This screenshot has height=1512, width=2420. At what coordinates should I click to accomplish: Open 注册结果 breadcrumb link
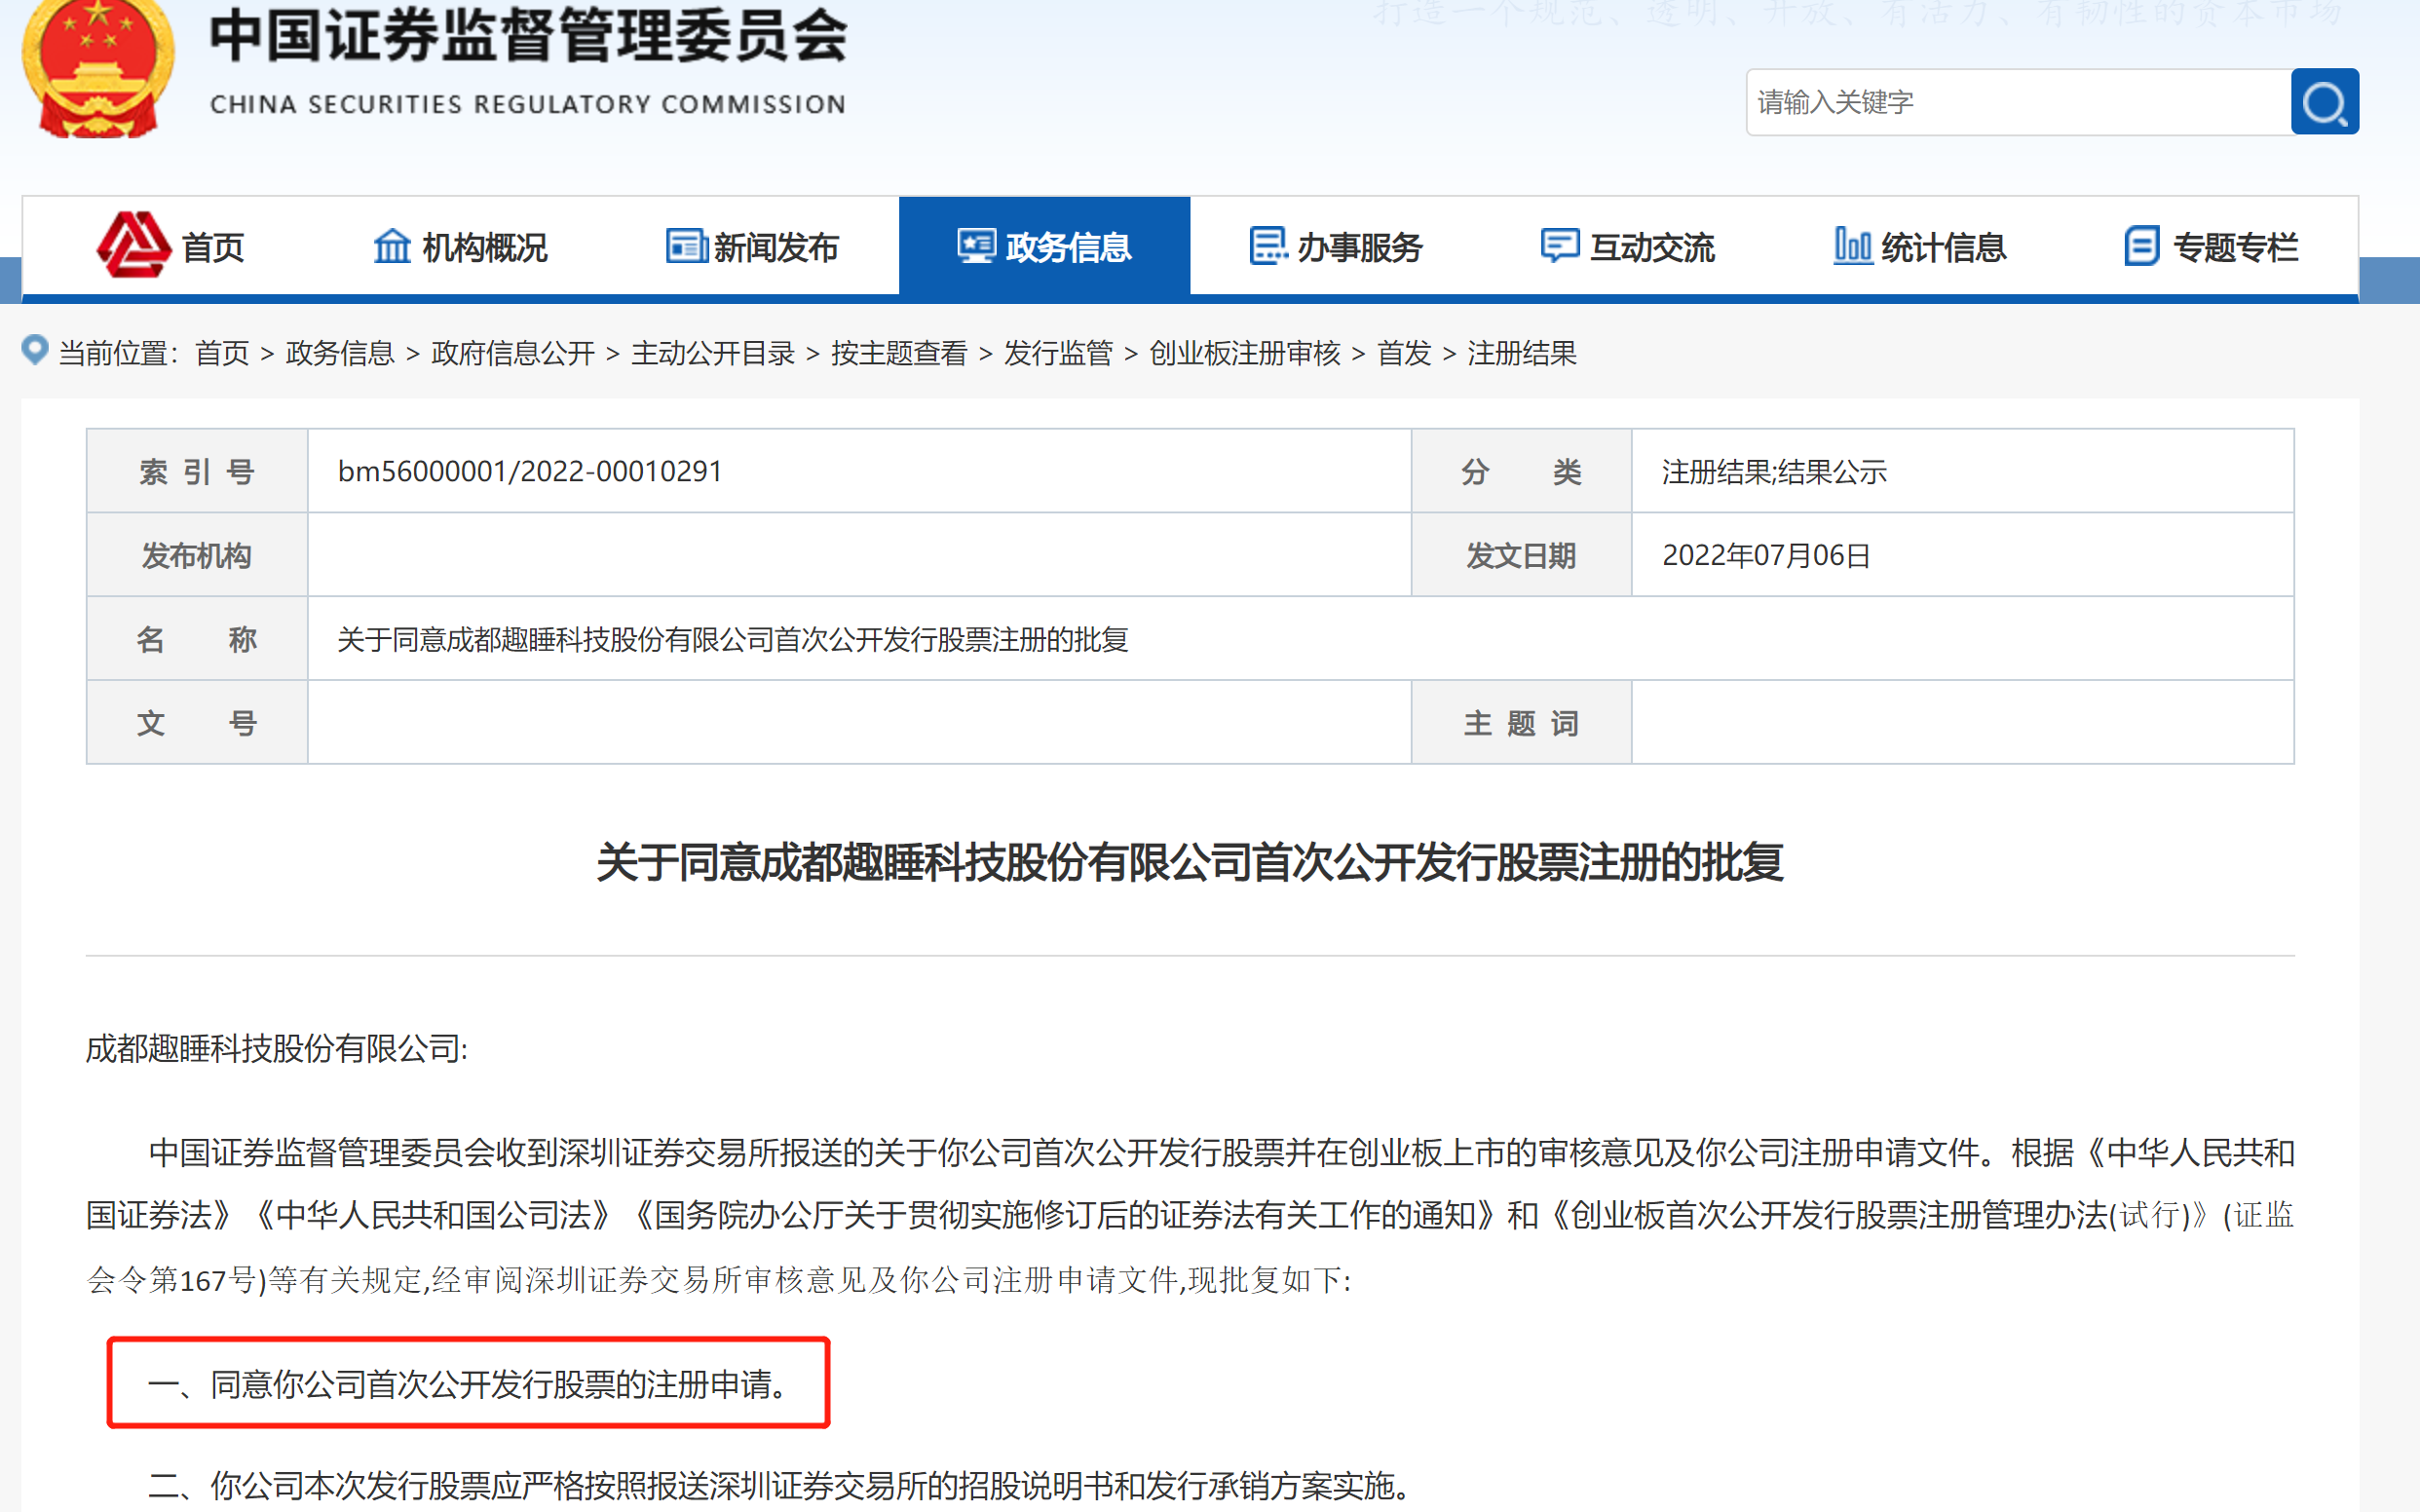pos(1522,353)
